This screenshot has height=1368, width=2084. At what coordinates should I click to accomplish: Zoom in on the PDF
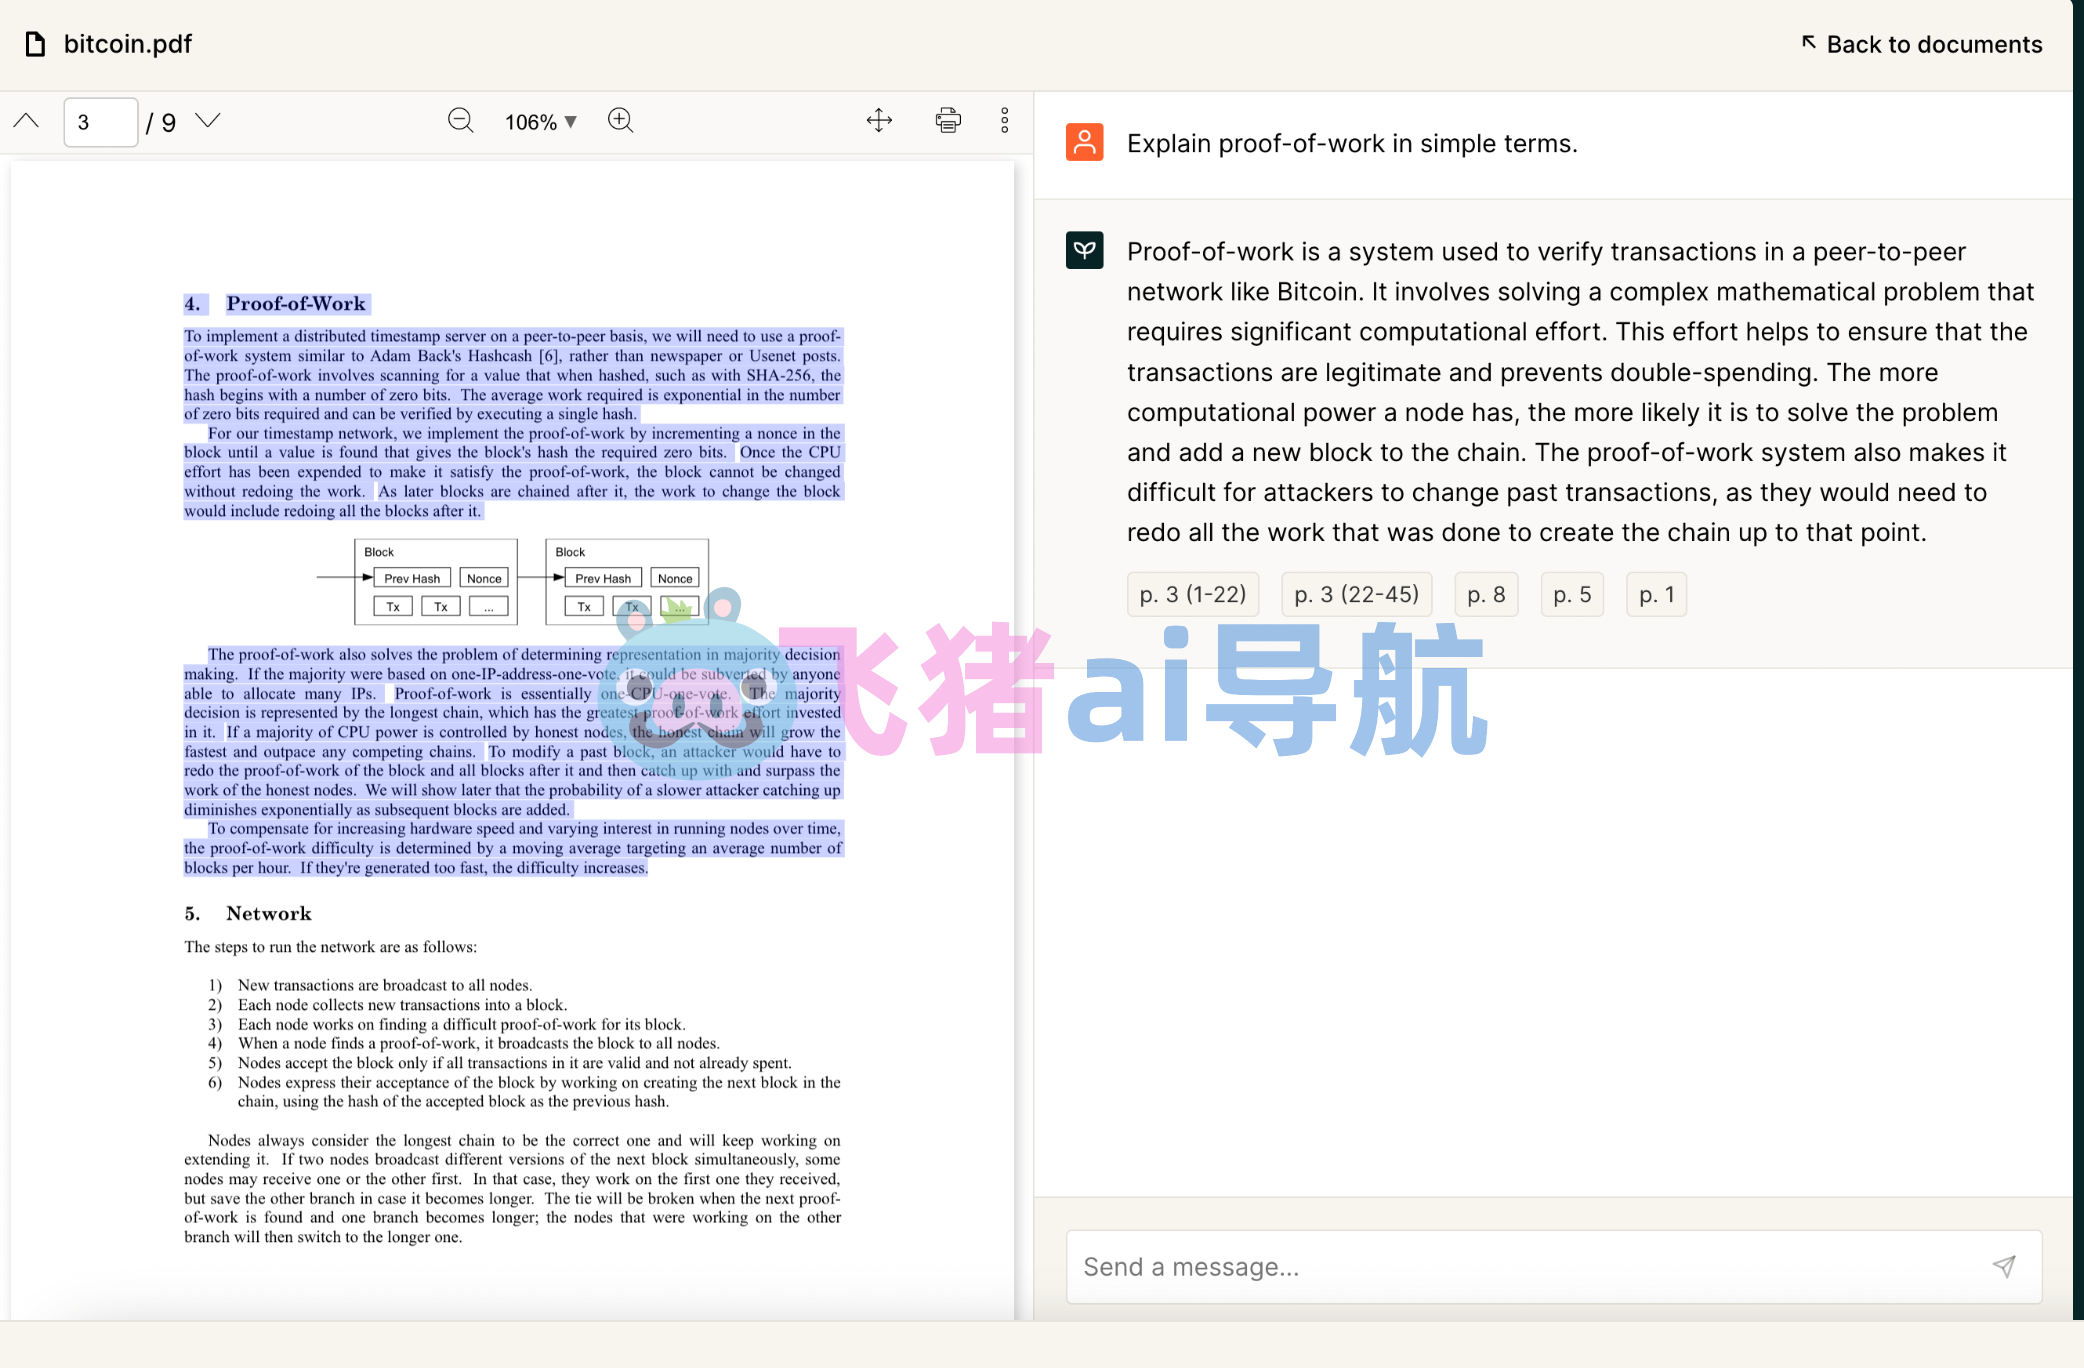click(x=621, y=121)
